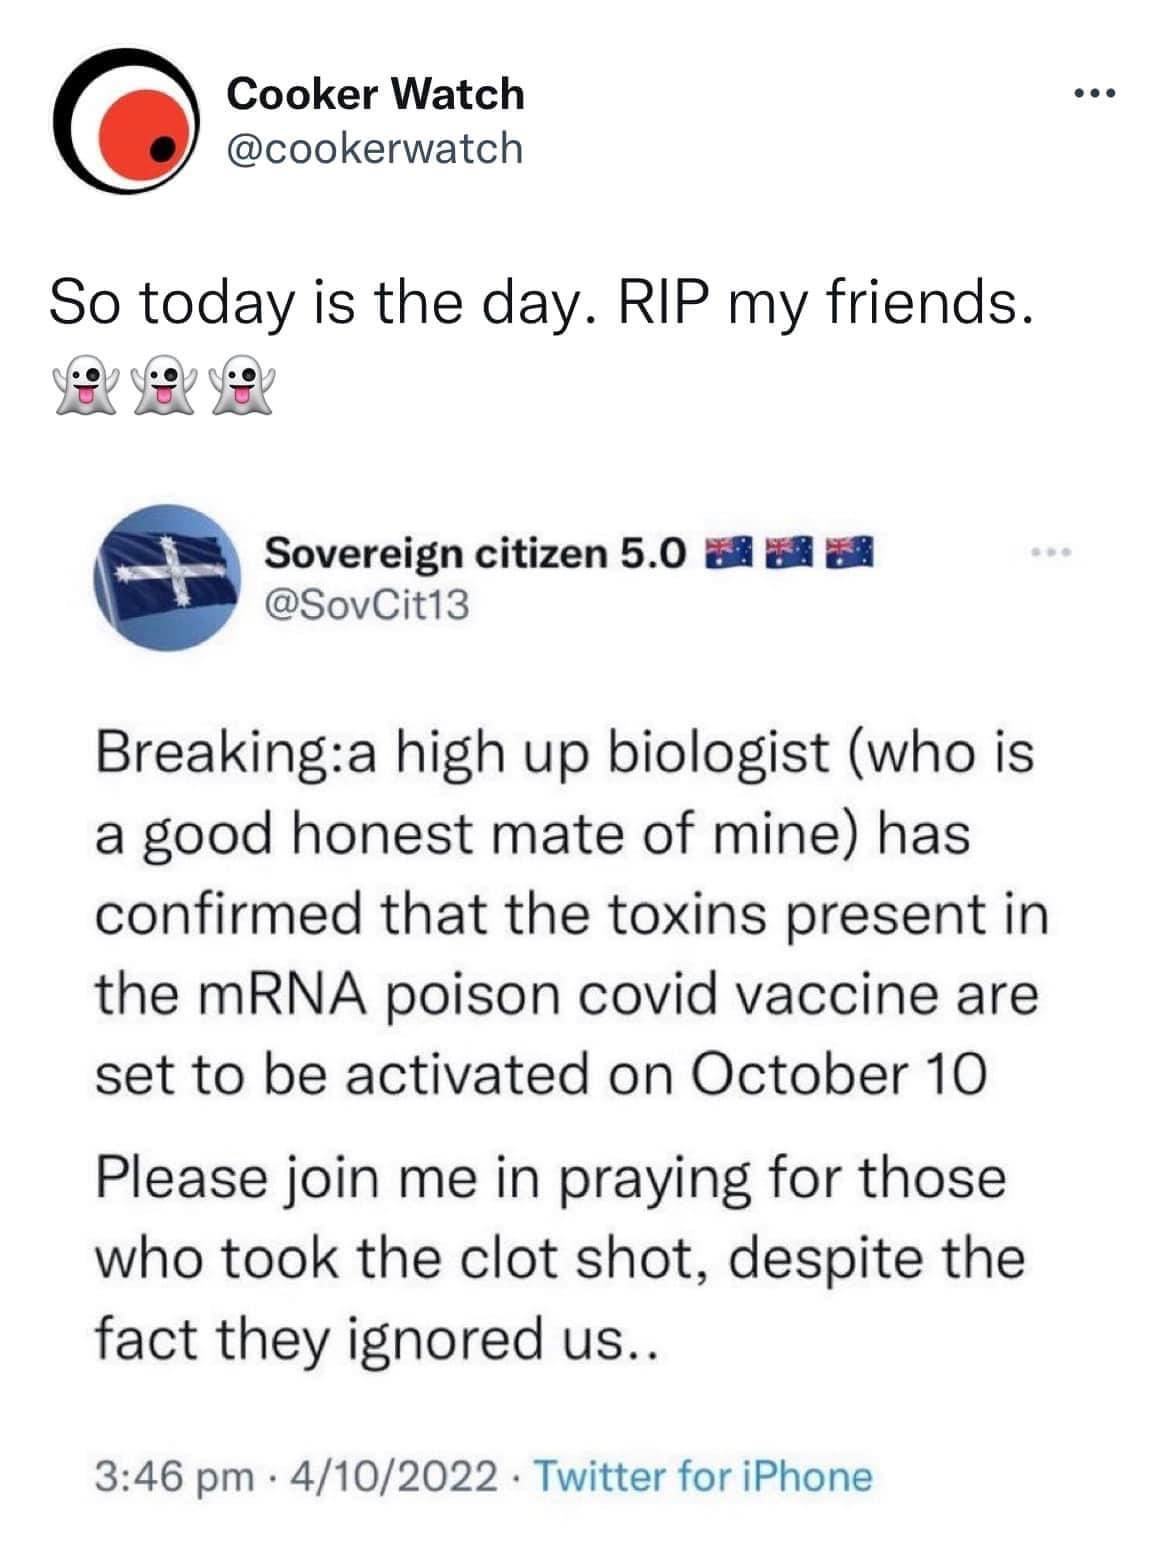Open the @SovCit13 handle
1170x1546 pixels.
click(x=366, y=605)
